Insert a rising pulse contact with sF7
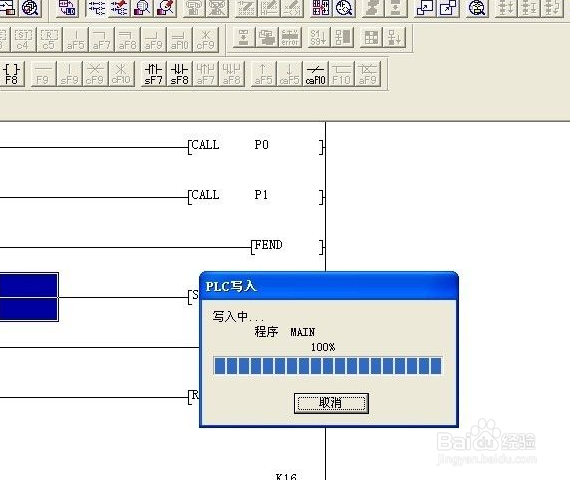 click(153, 74)
